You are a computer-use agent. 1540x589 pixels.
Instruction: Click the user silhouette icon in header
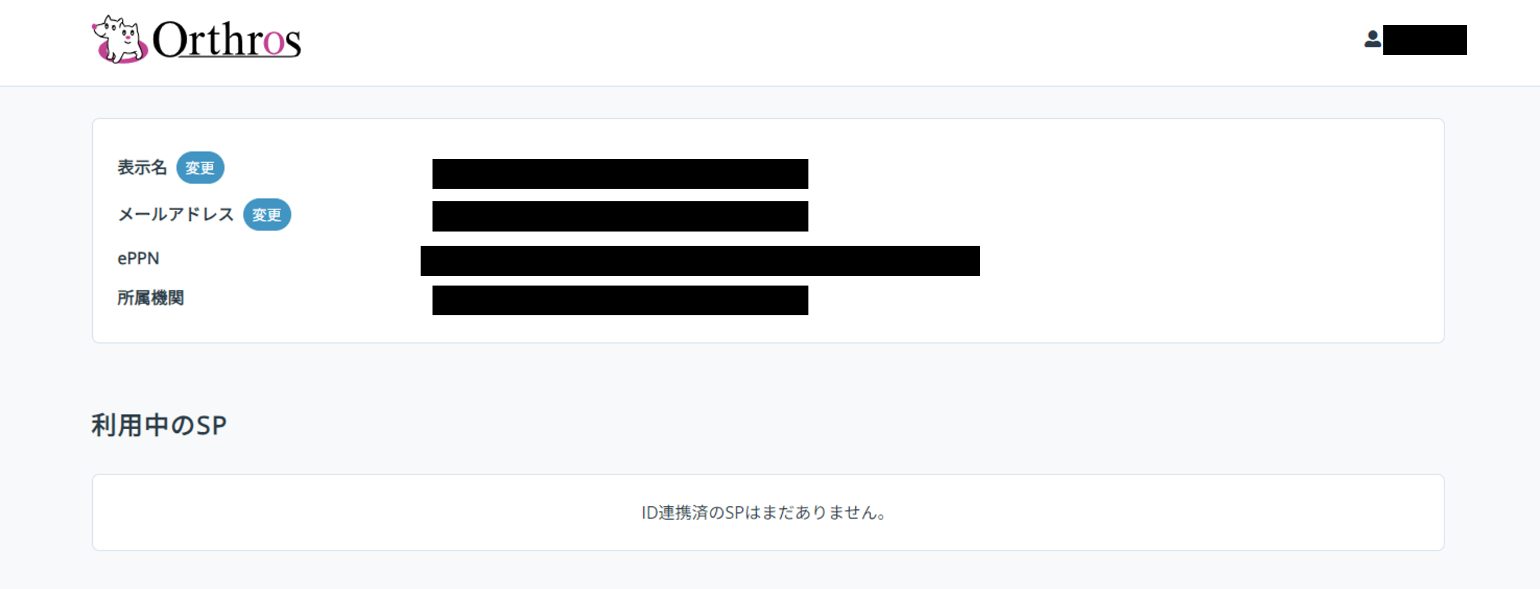click(1372, 40)
